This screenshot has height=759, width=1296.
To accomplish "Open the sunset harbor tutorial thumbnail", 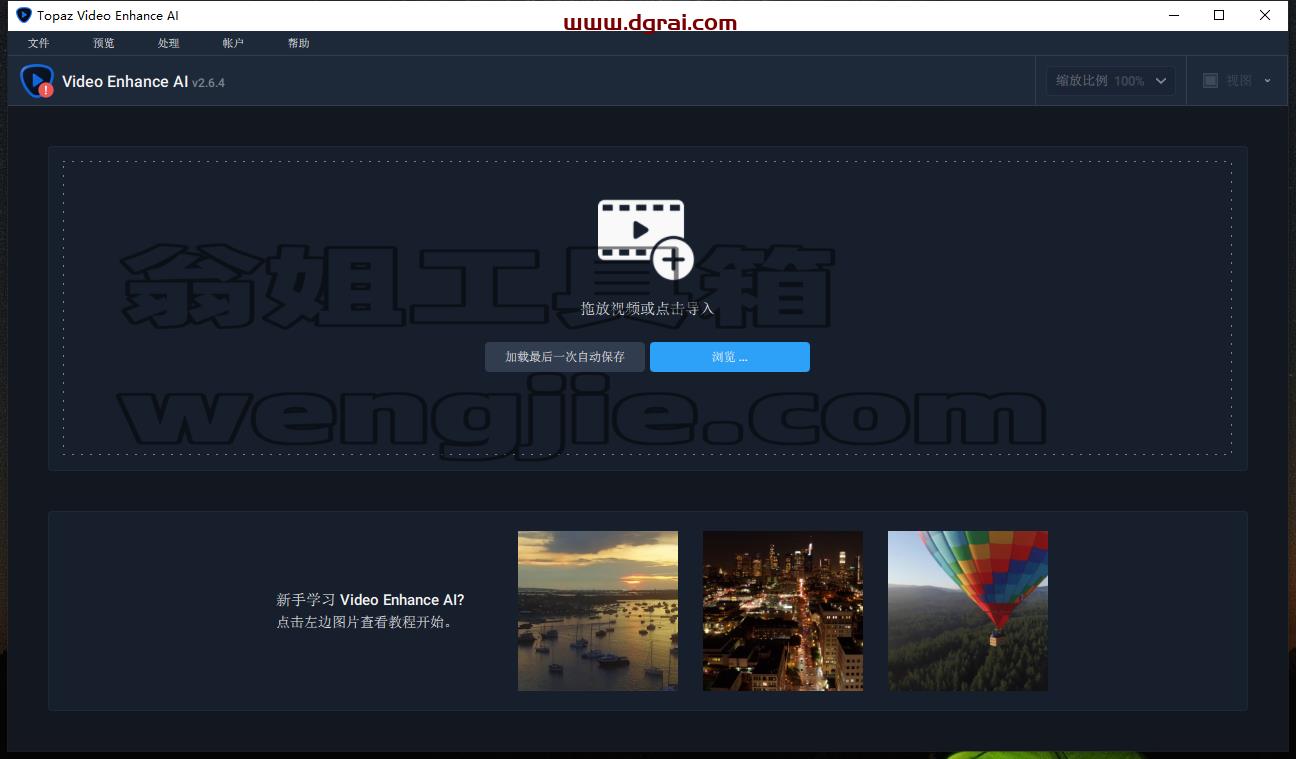I will click(x=598, y=611).
